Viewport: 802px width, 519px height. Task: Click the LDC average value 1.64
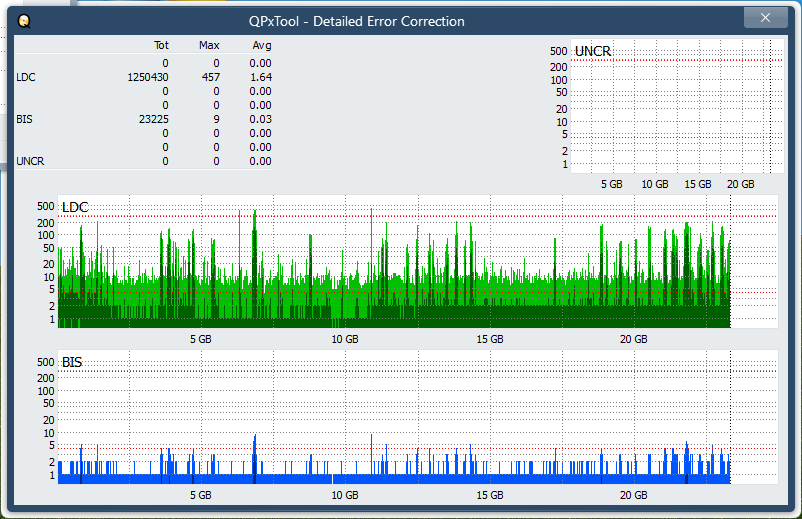(261, 77)
